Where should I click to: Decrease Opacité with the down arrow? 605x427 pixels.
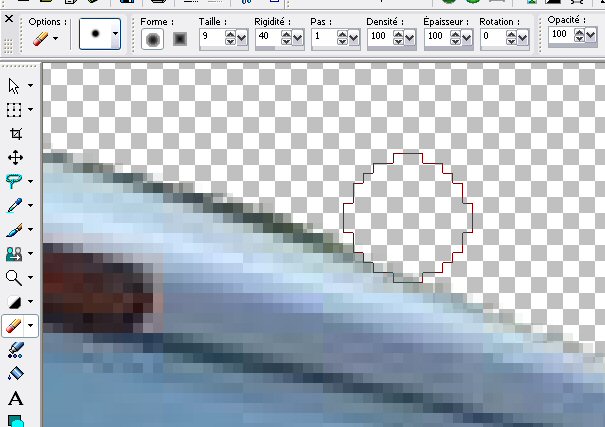click(x=579, y=39)
